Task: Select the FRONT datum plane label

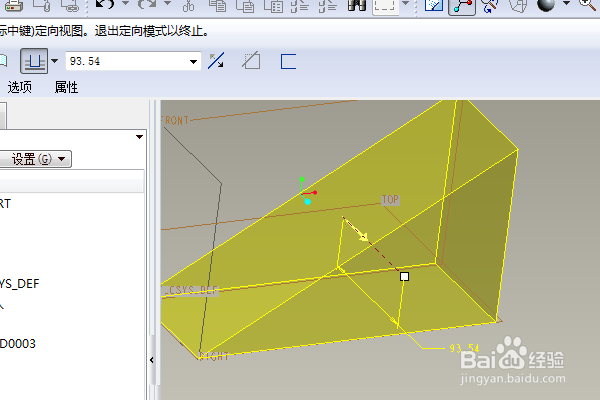Action: (175, 121)
